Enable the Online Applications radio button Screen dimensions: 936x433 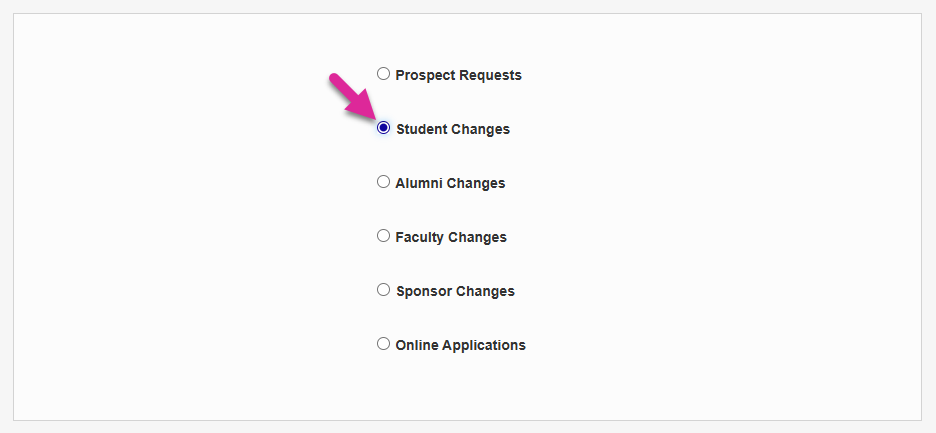(x=383, y=344)
